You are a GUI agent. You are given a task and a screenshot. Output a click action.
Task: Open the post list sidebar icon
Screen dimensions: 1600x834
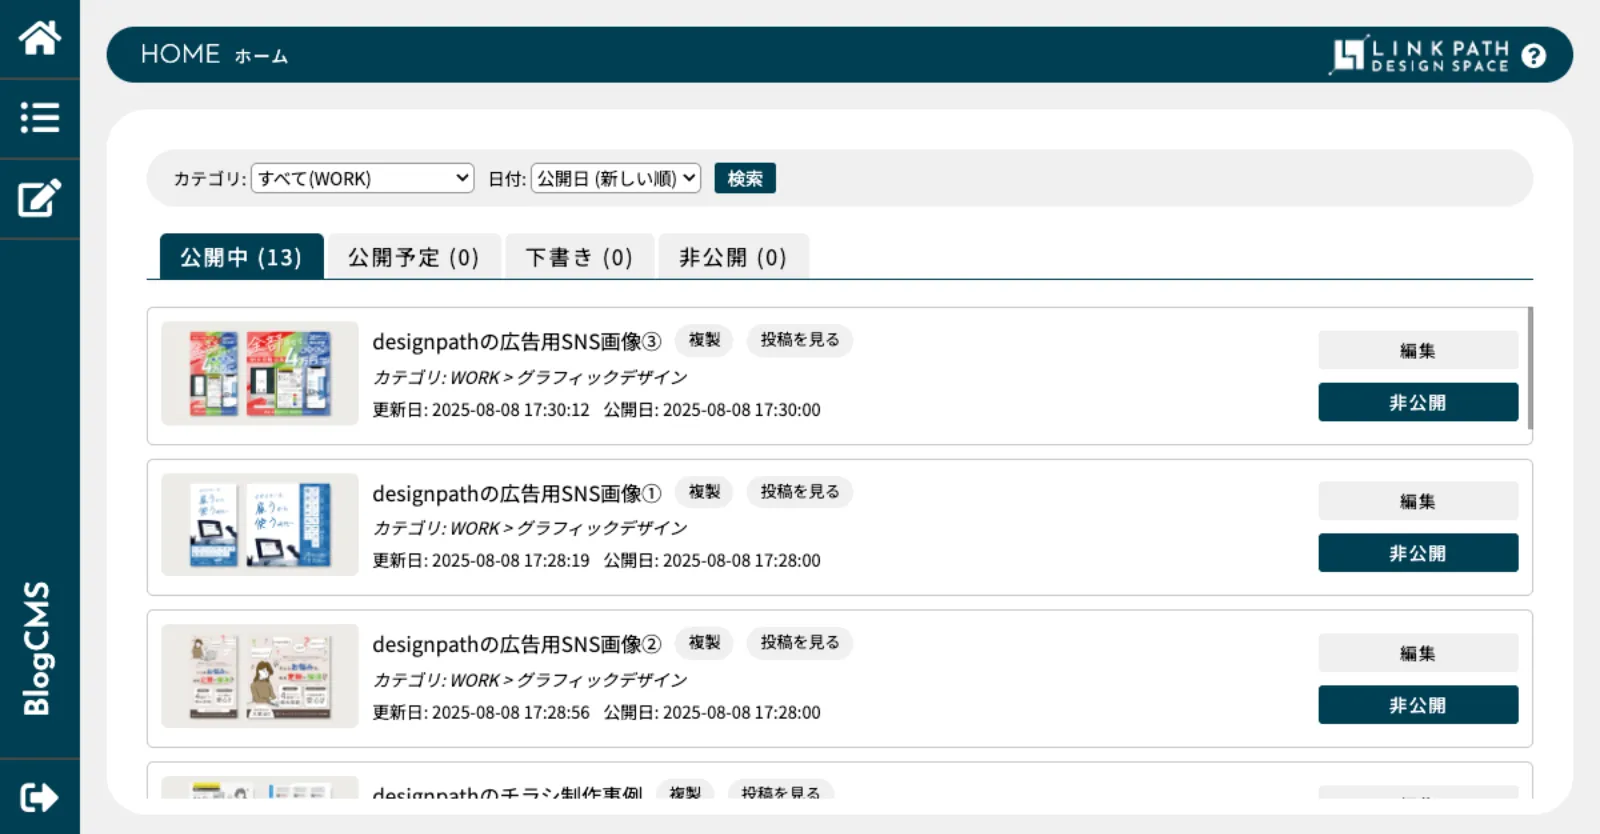(39, 118)
